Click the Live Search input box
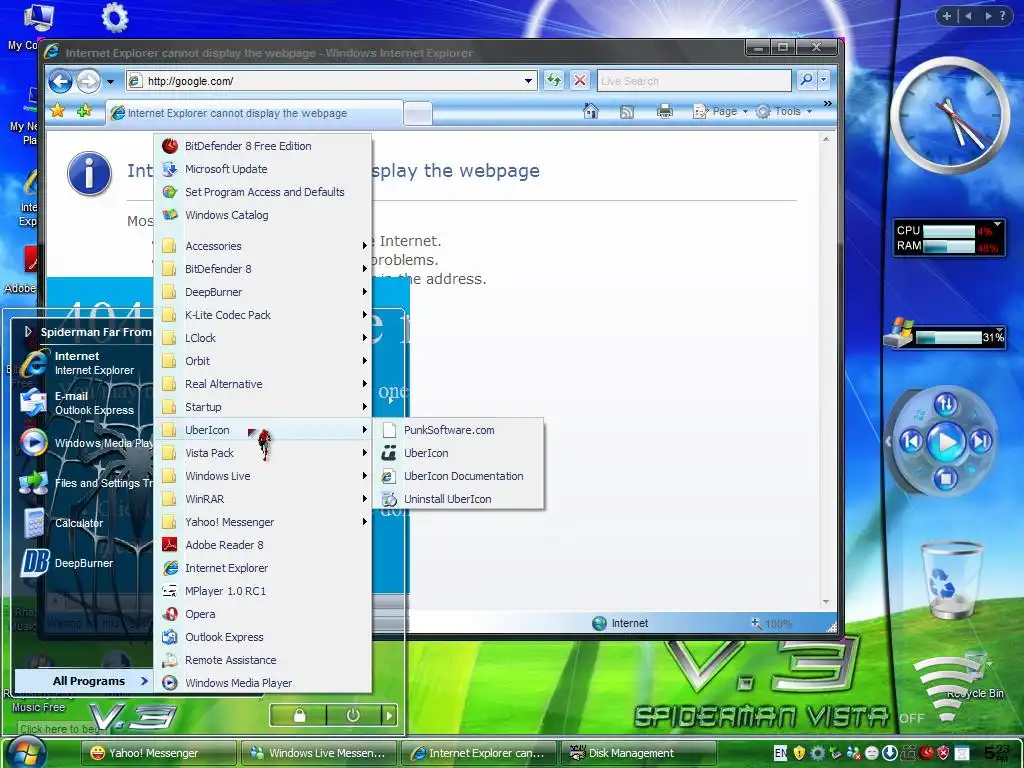The image size is (1024, 768). click(x=694, y=81)
